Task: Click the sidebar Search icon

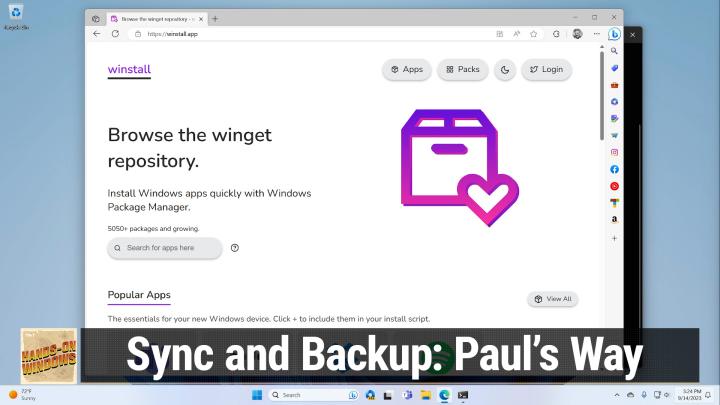Action: (x=614, y=51)
